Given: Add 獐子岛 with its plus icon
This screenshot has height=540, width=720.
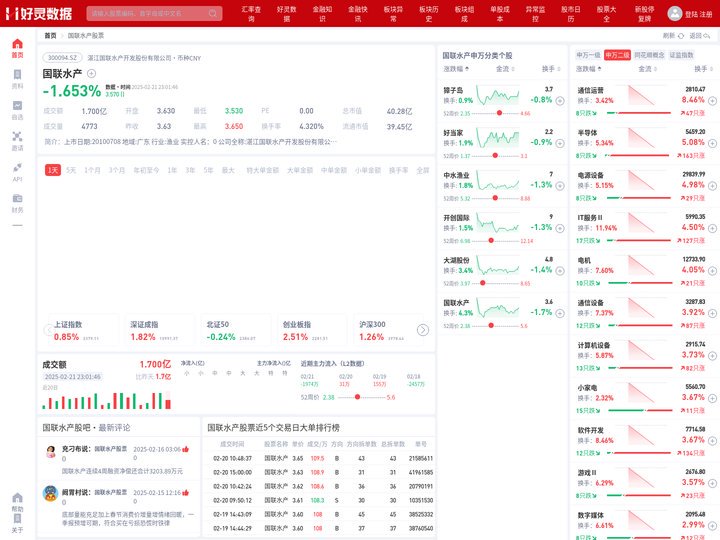Looking at the screenshot, I should [560, 101].
